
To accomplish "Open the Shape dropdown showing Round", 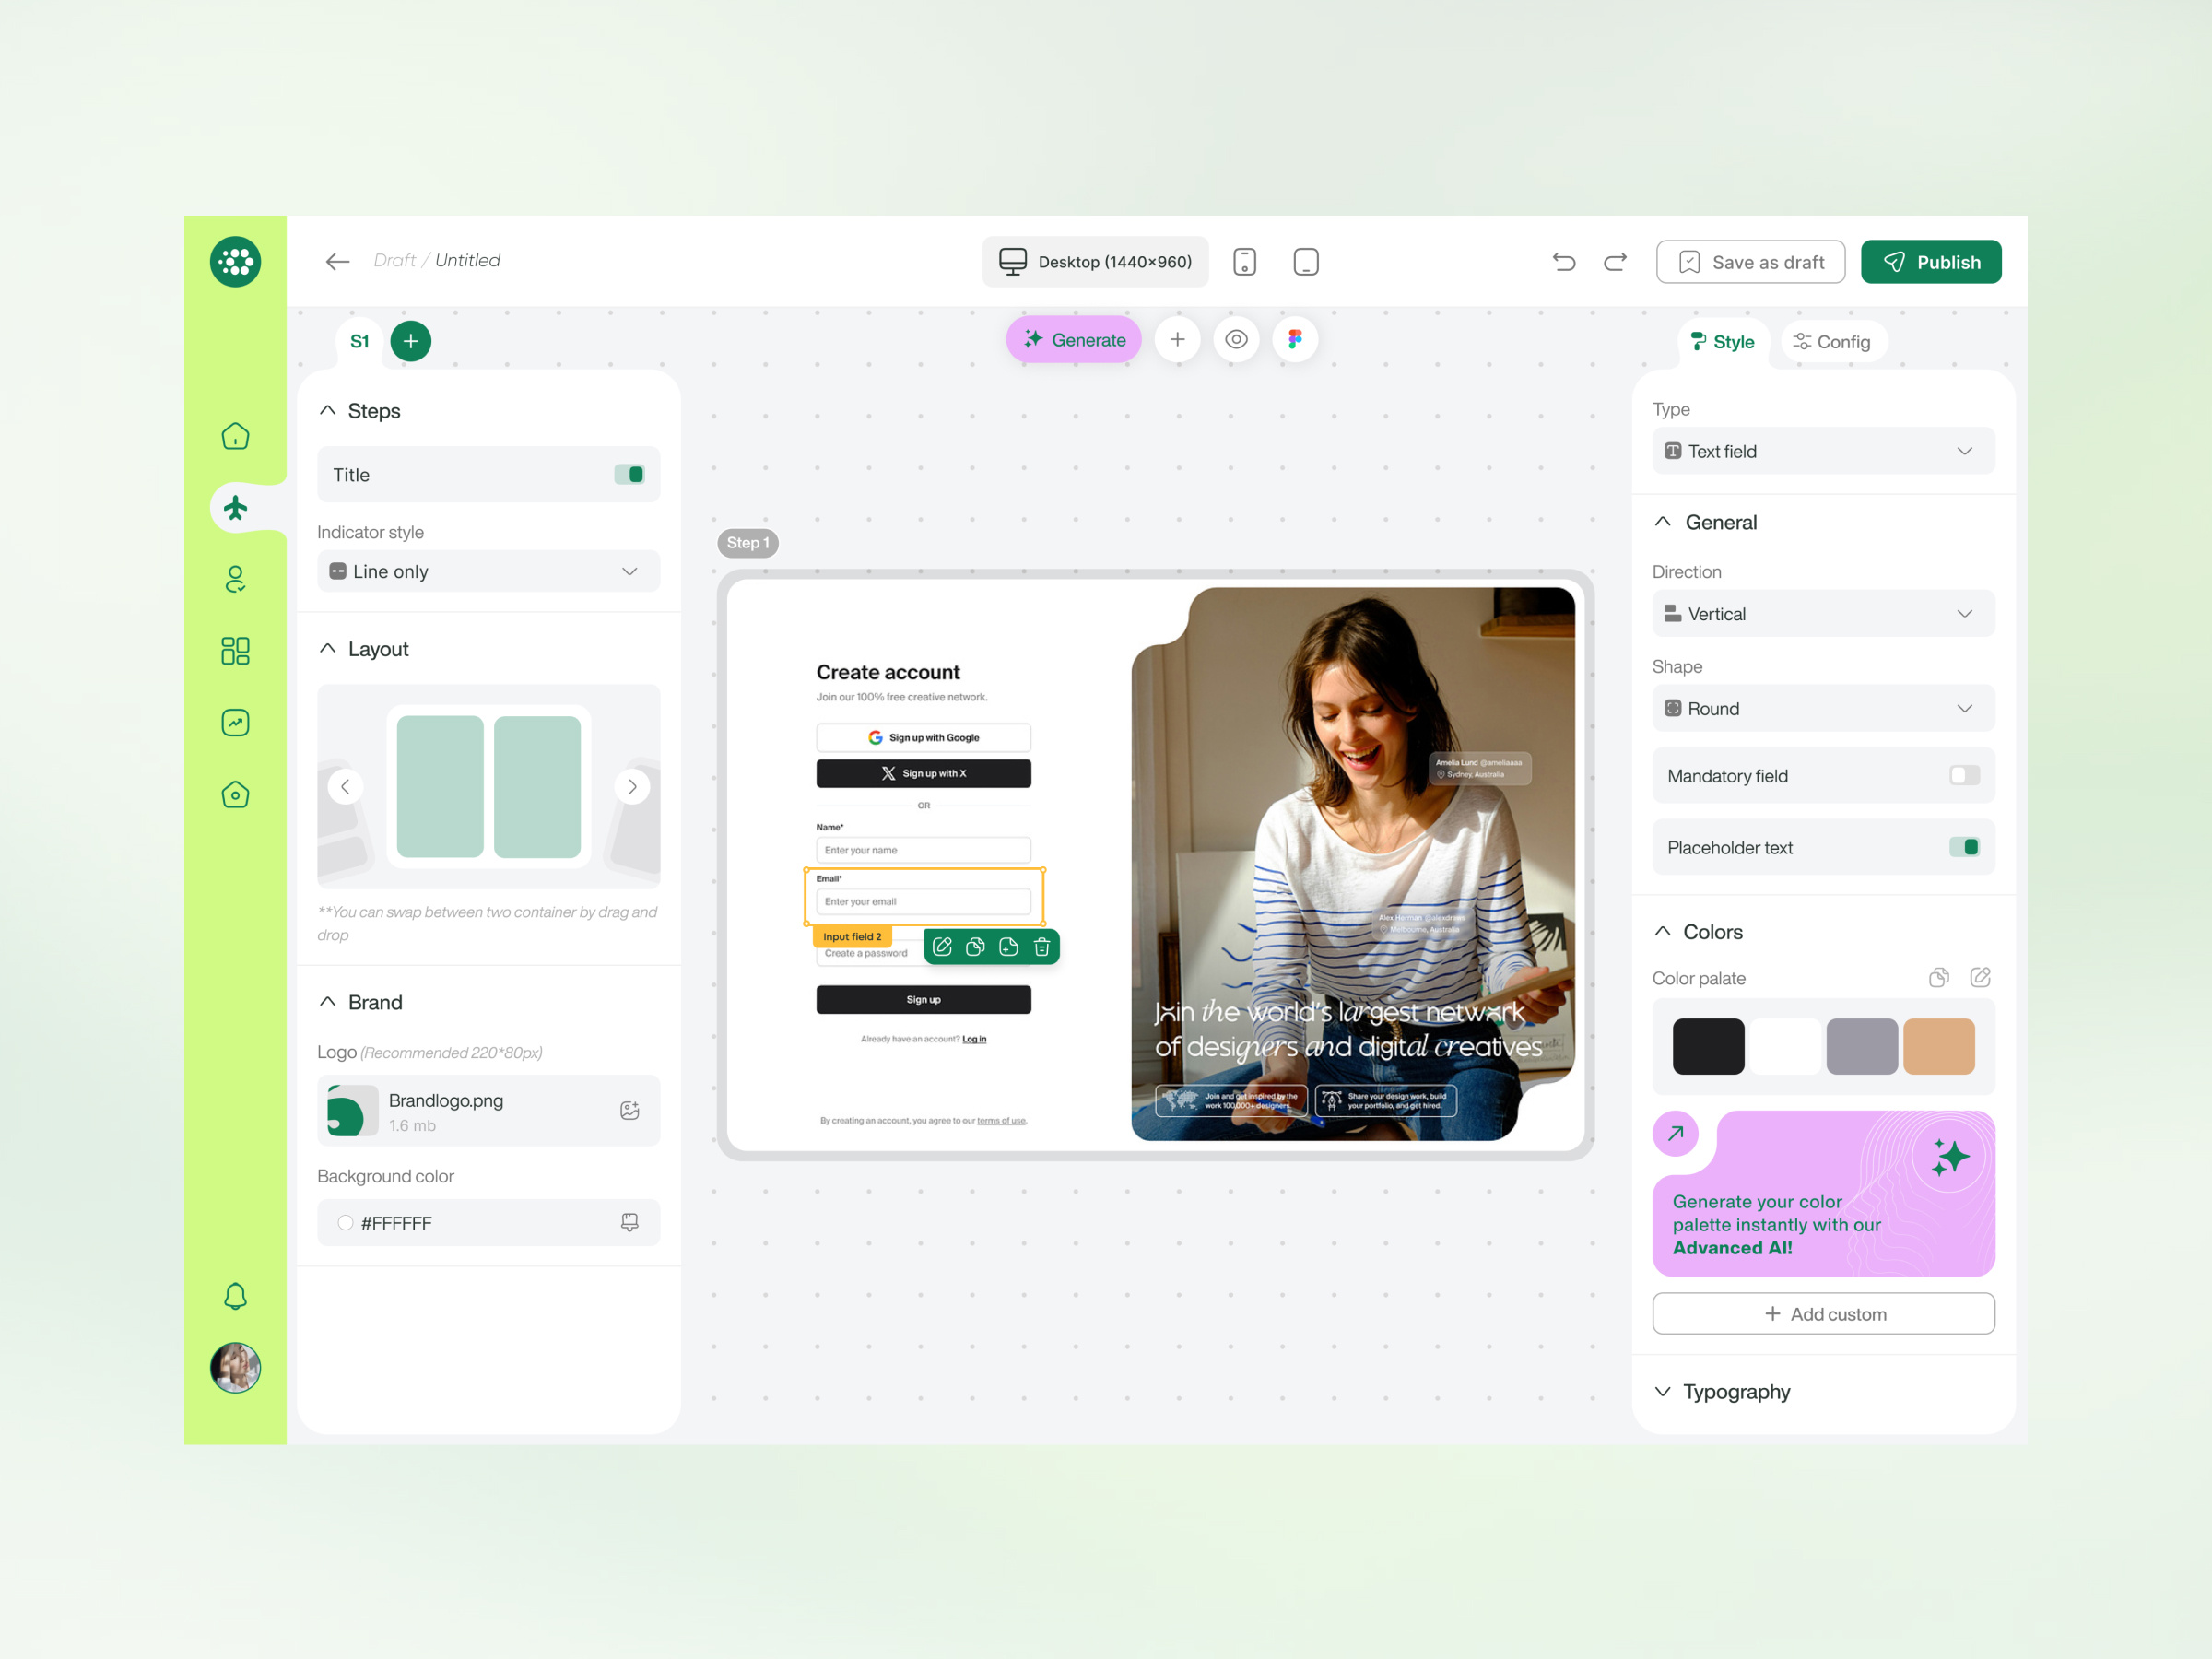I will (x=1822, y=708).
